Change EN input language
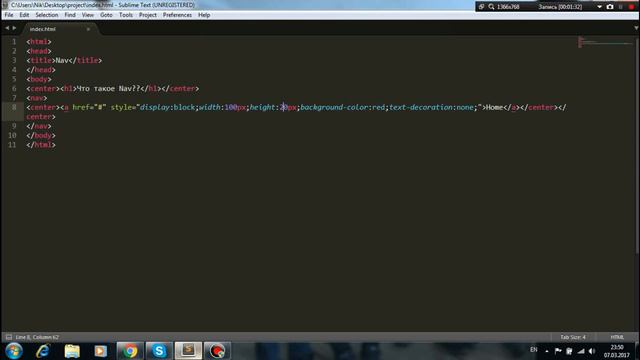The height and width of the screenshot is (360, 640). [x=533, y=350]
